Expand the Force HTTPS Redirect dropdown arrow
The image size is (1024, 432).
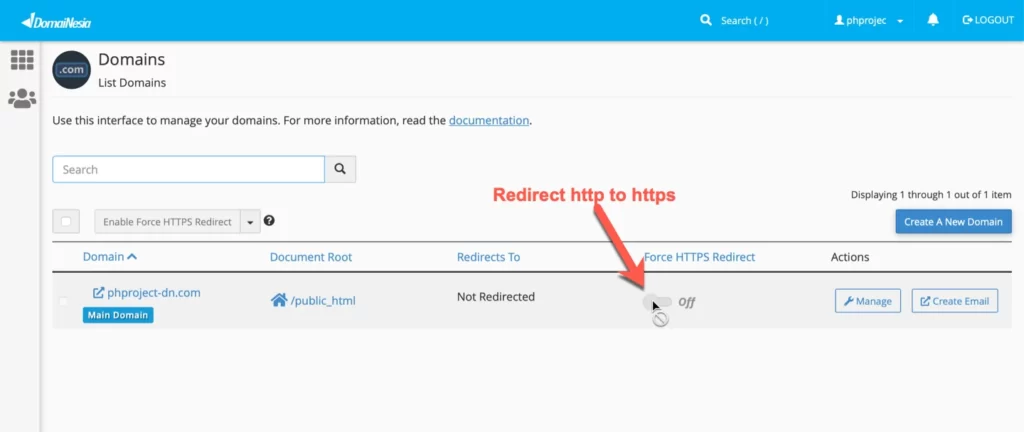coord(250,222)
